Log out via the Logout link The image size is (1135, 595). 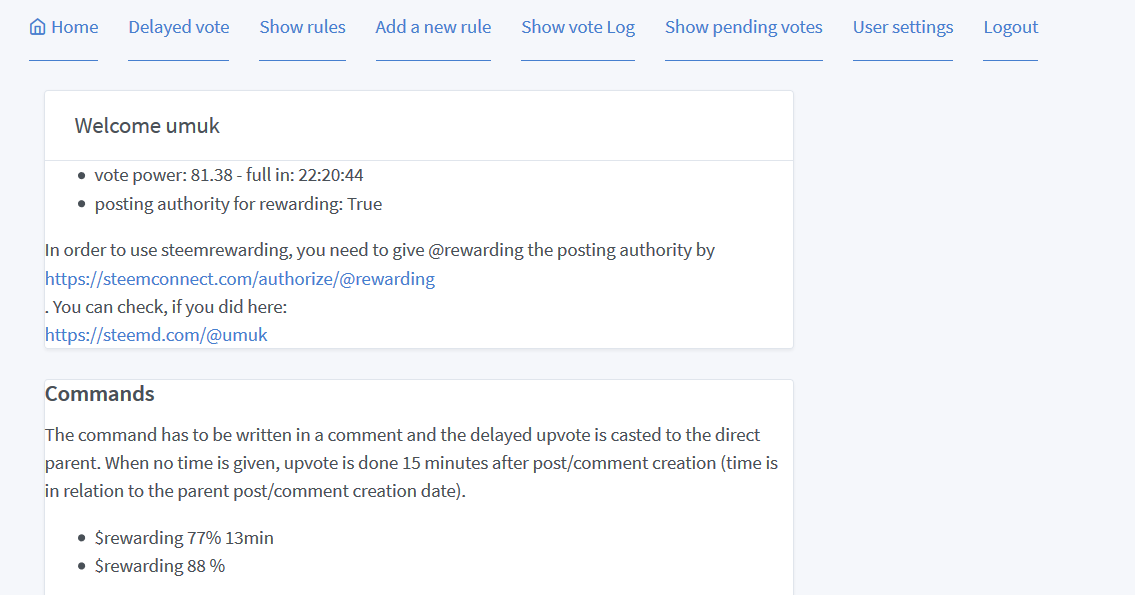tap(1010, 27)
